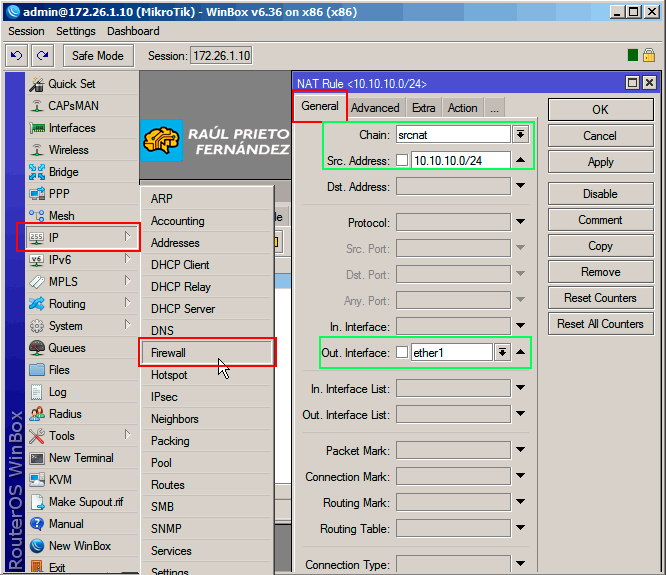This screenshot has height=575, width=666.
Task: Open the Chain srcnat dropdown
Action: [x=520, y=134]
